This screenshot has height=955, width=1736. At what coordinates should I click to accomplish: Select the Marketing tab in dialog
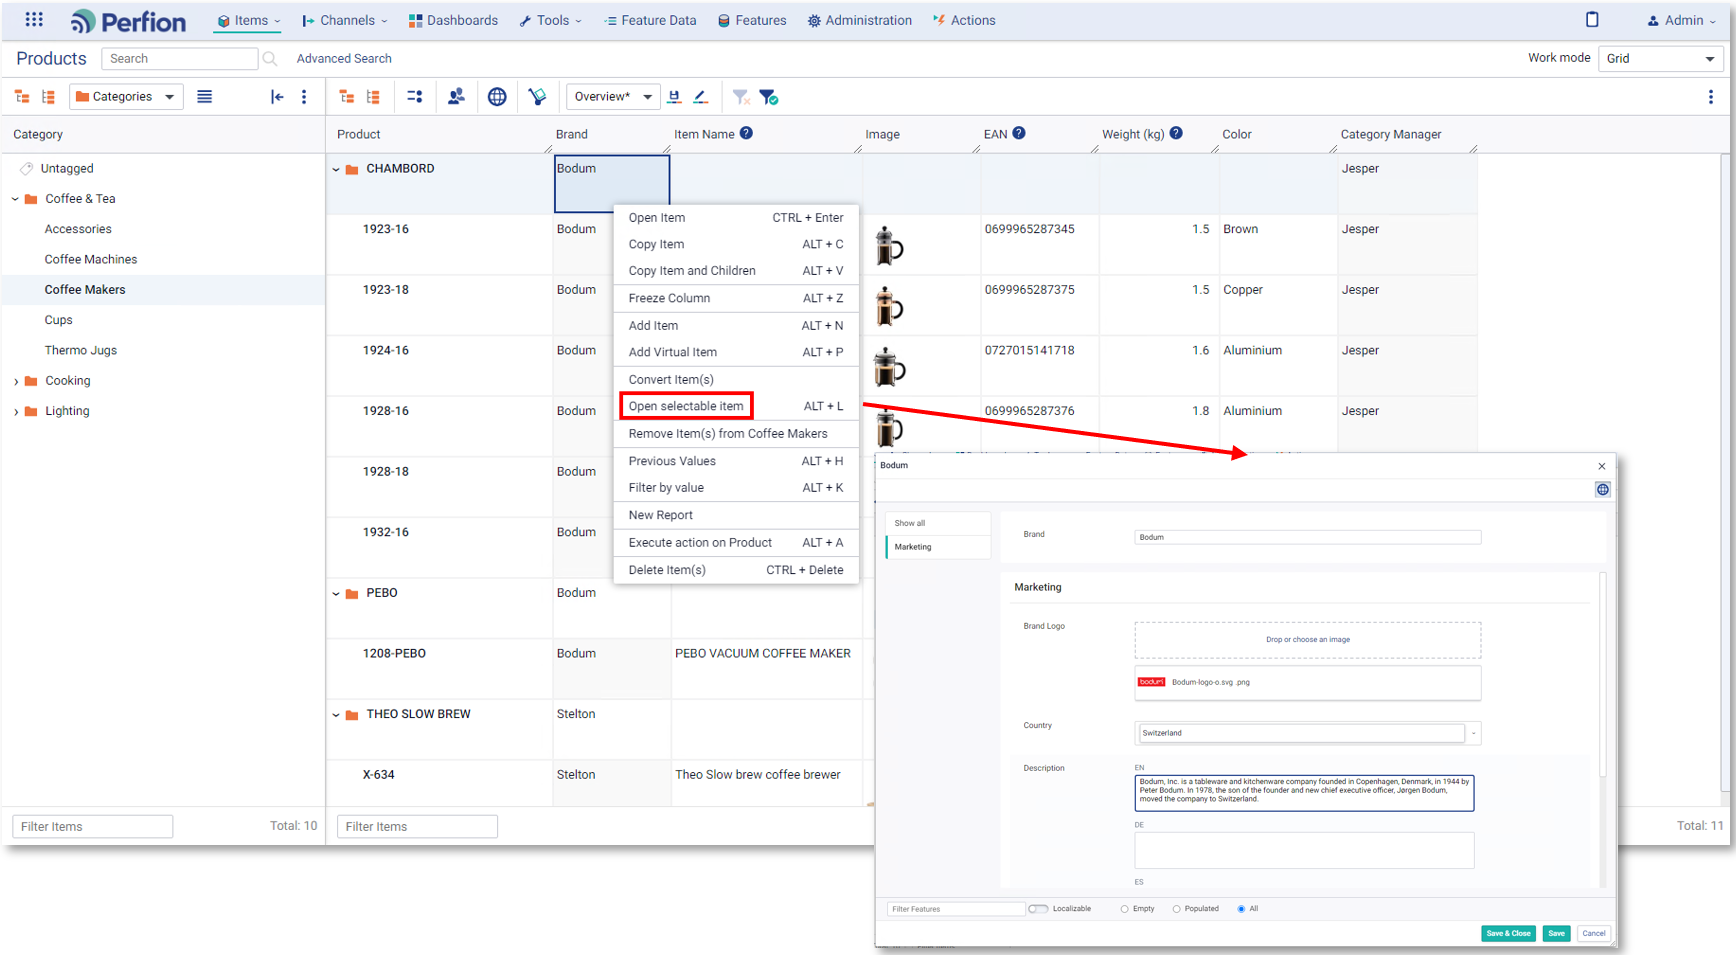pyautogui.click(x=938, y=547)
